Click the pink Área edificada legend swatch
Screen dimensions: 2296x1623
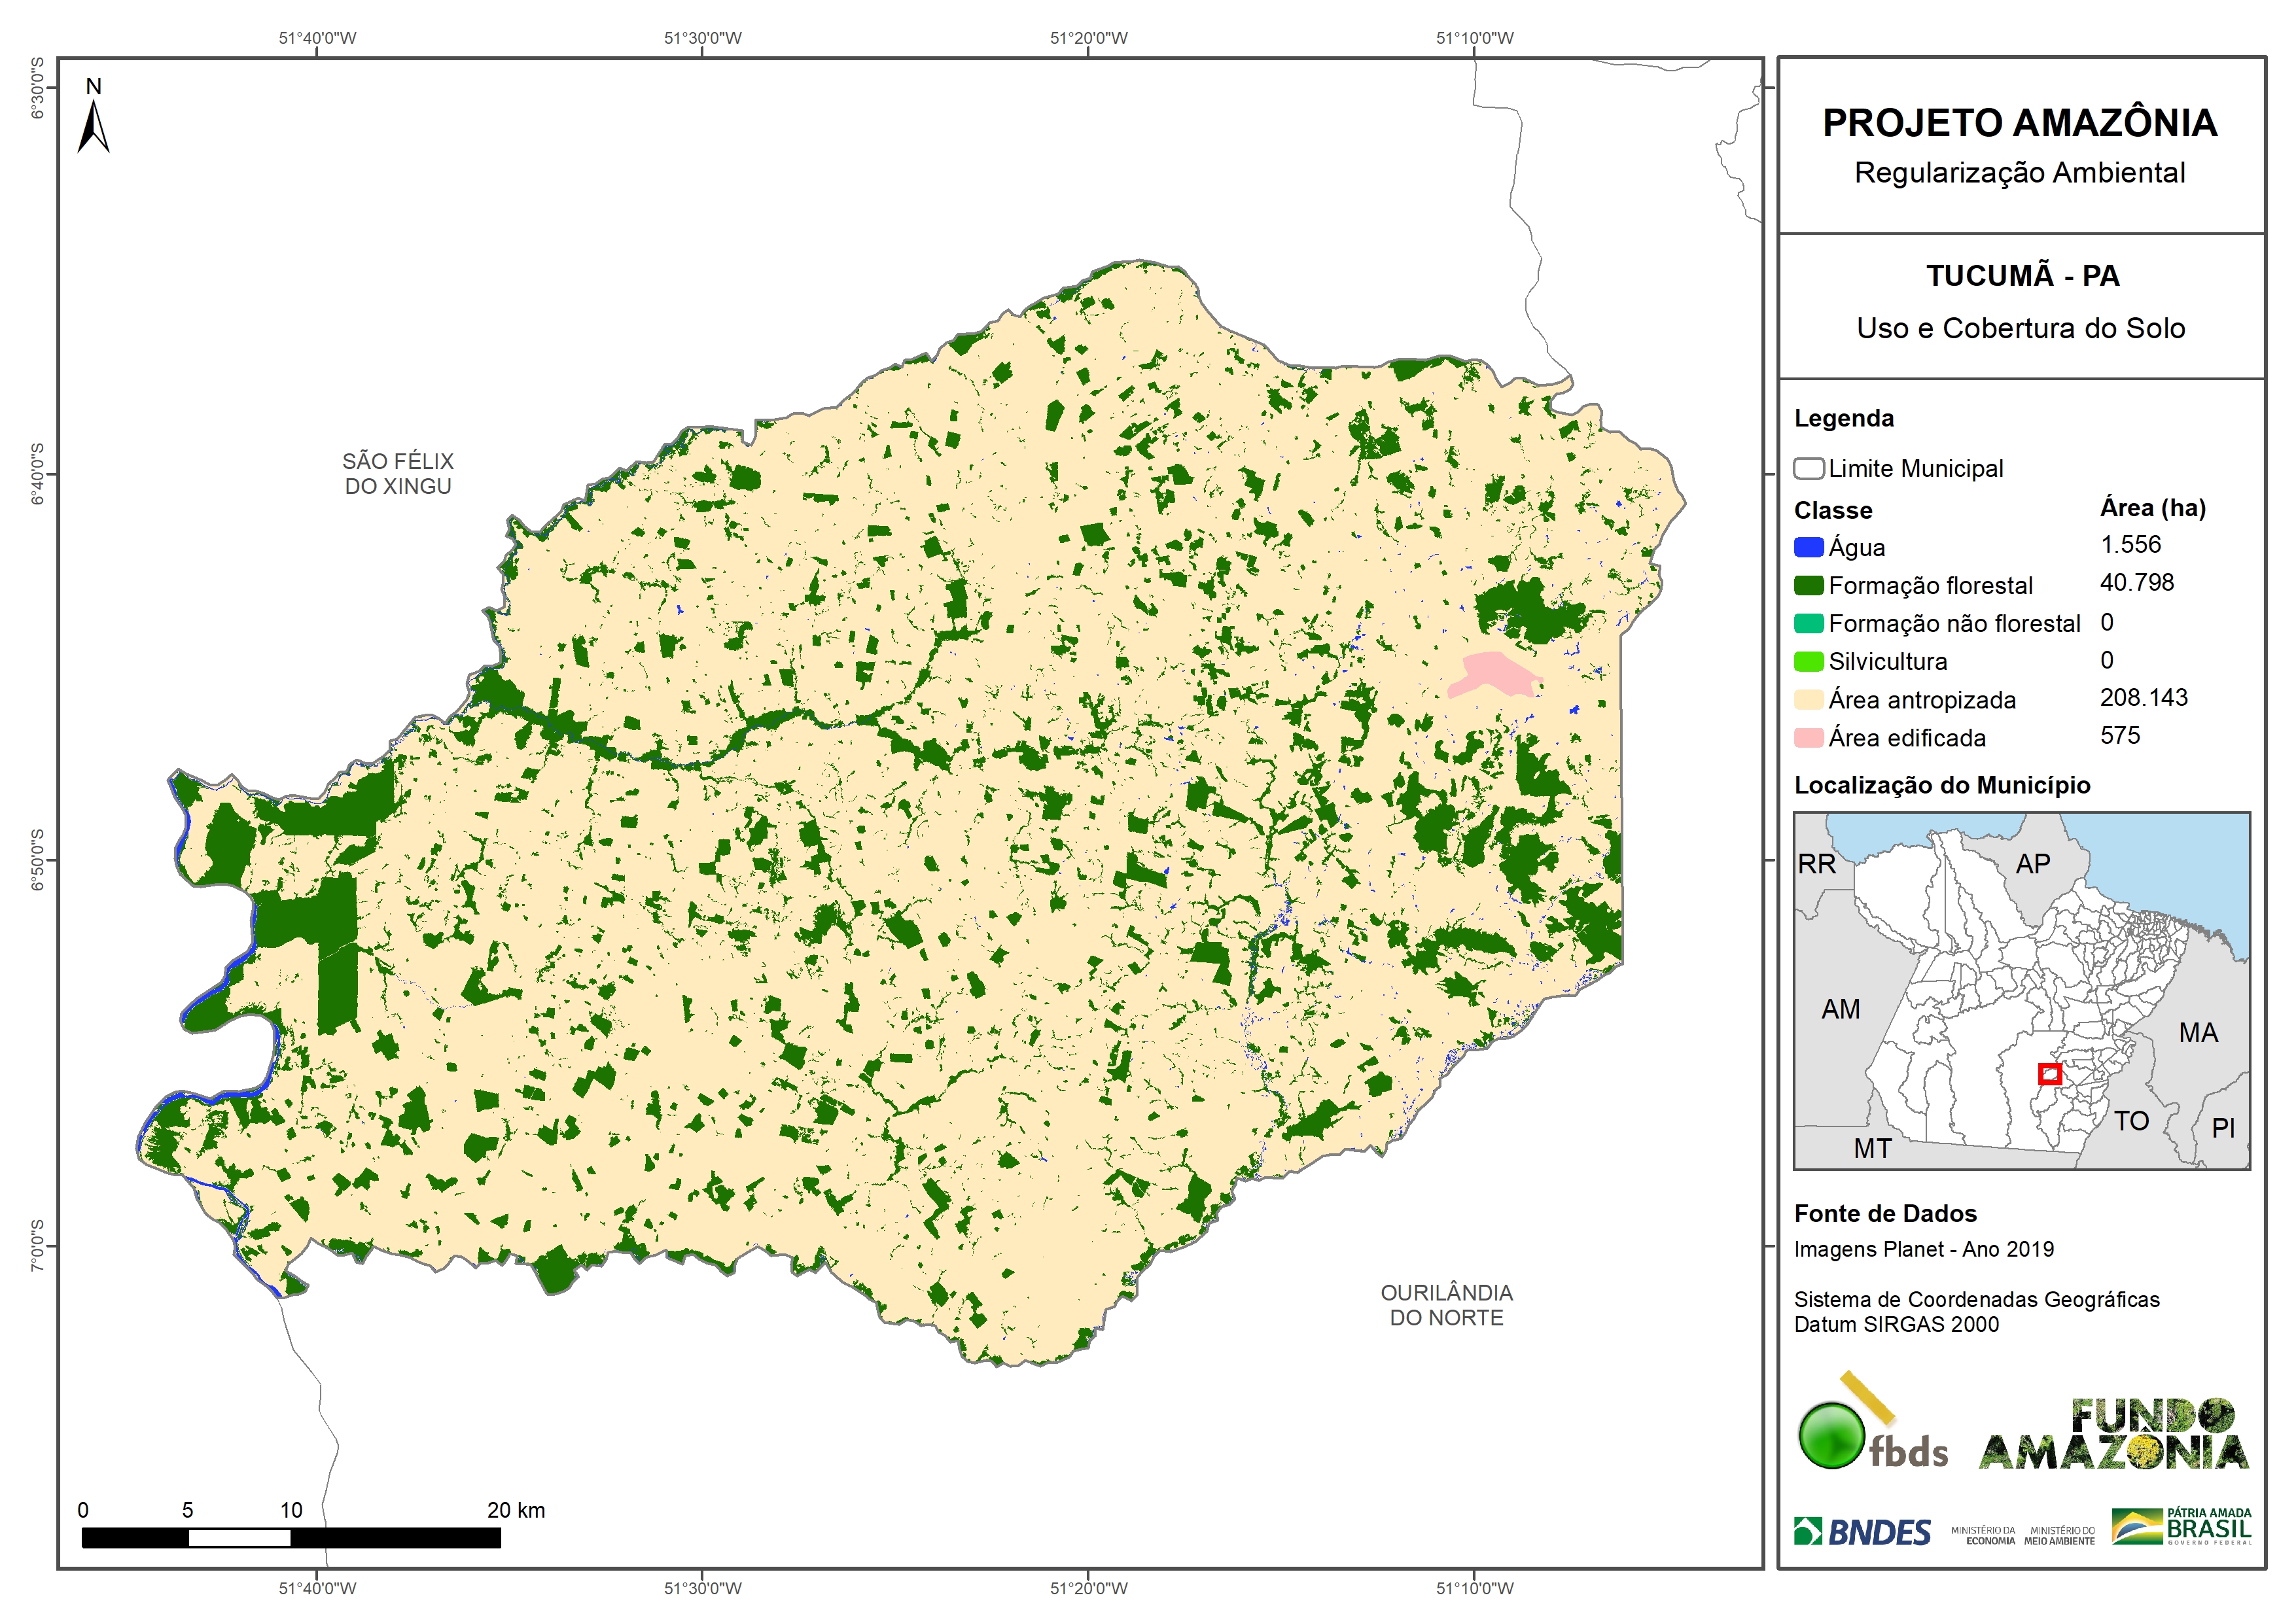1808,738
